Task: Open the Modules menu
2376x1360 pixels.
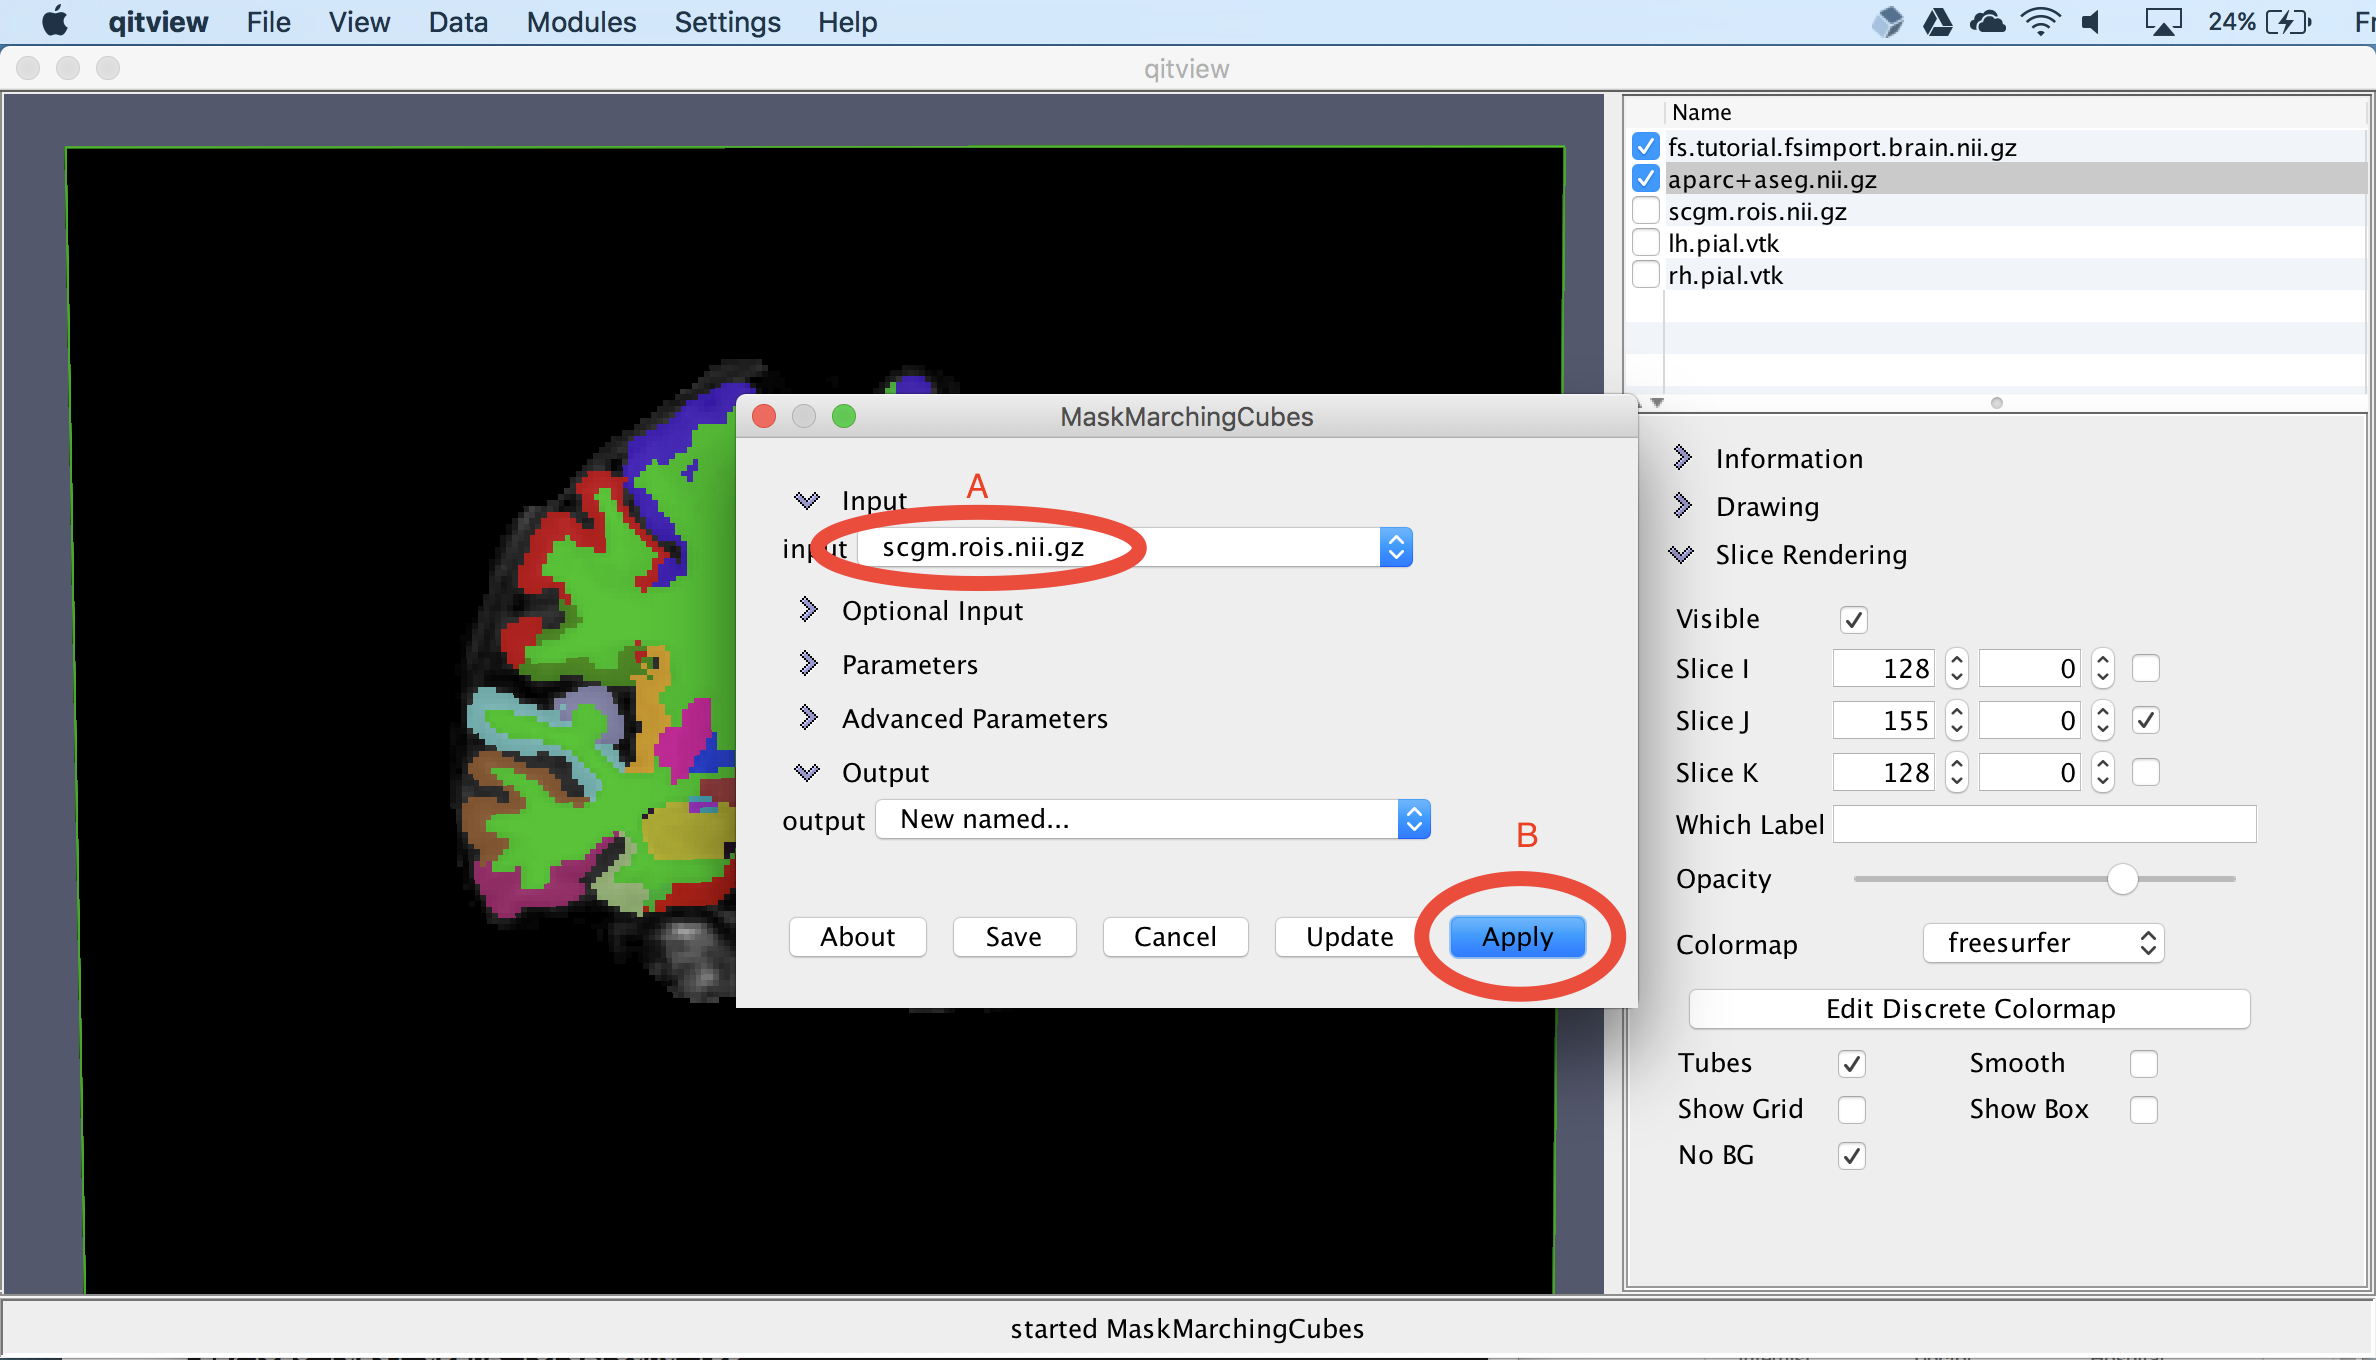Action: (581, 22)
